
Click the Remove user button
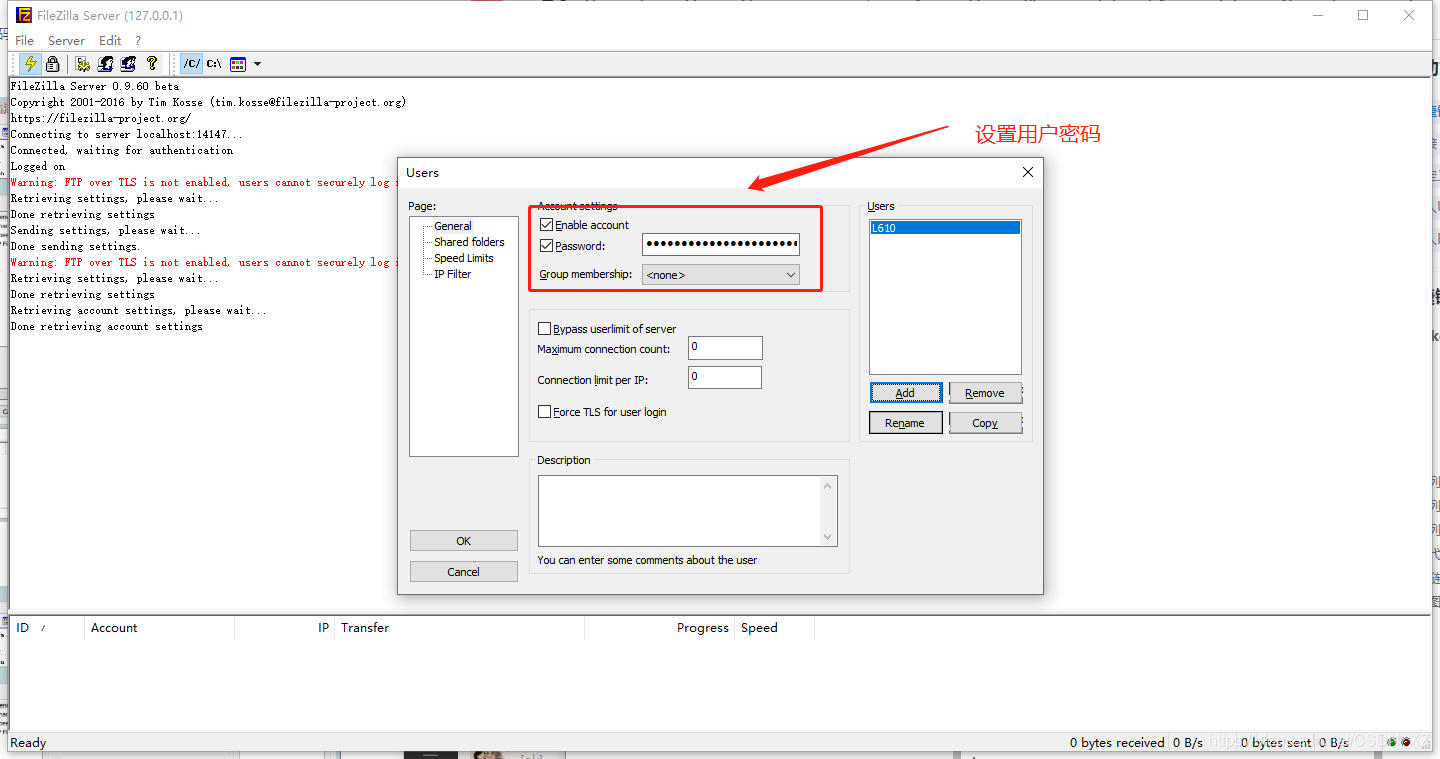click(x=985, y=393)
